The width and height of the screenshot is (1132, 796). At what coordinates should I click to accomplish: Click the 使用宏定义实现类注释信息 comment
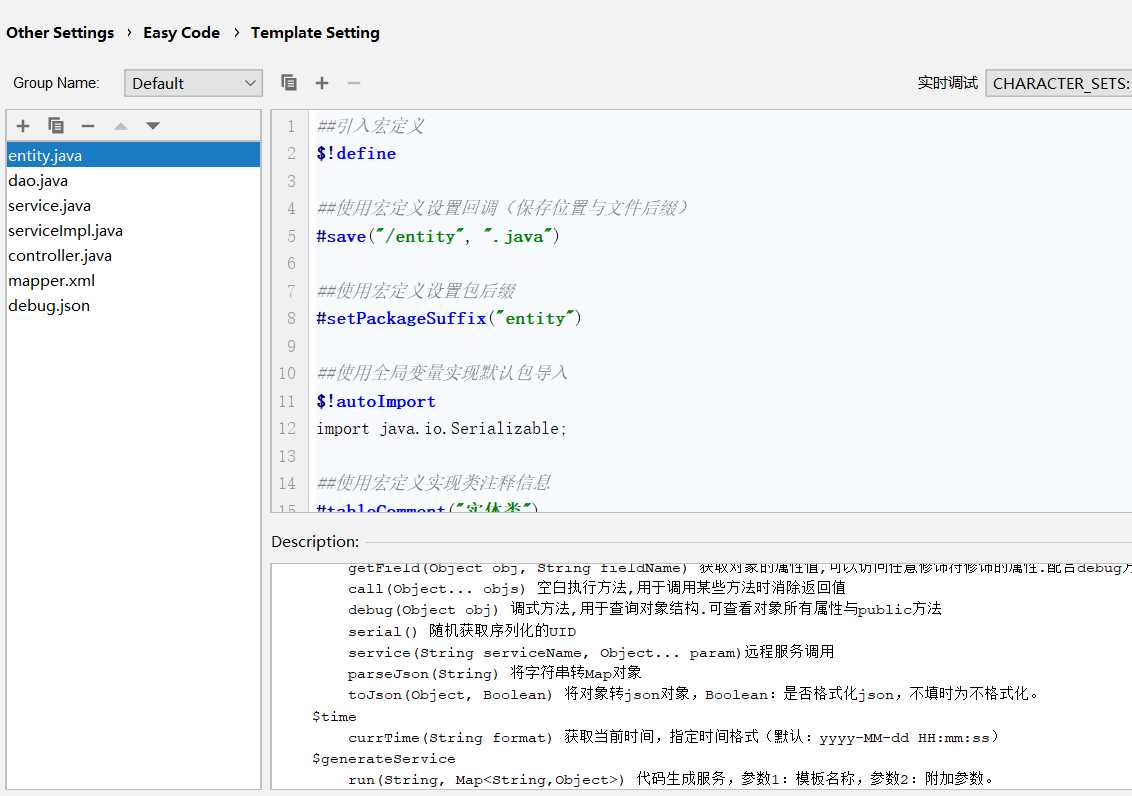click(434, 483)
